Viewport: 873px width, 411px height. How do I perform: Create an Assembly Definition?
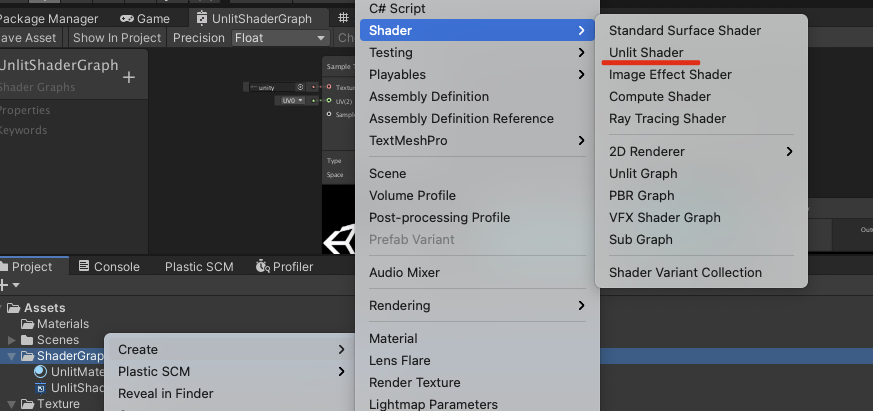429,96
